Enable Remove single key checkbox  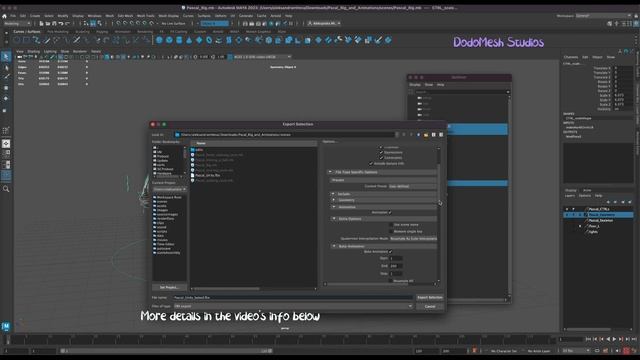[x=391, y=231]
